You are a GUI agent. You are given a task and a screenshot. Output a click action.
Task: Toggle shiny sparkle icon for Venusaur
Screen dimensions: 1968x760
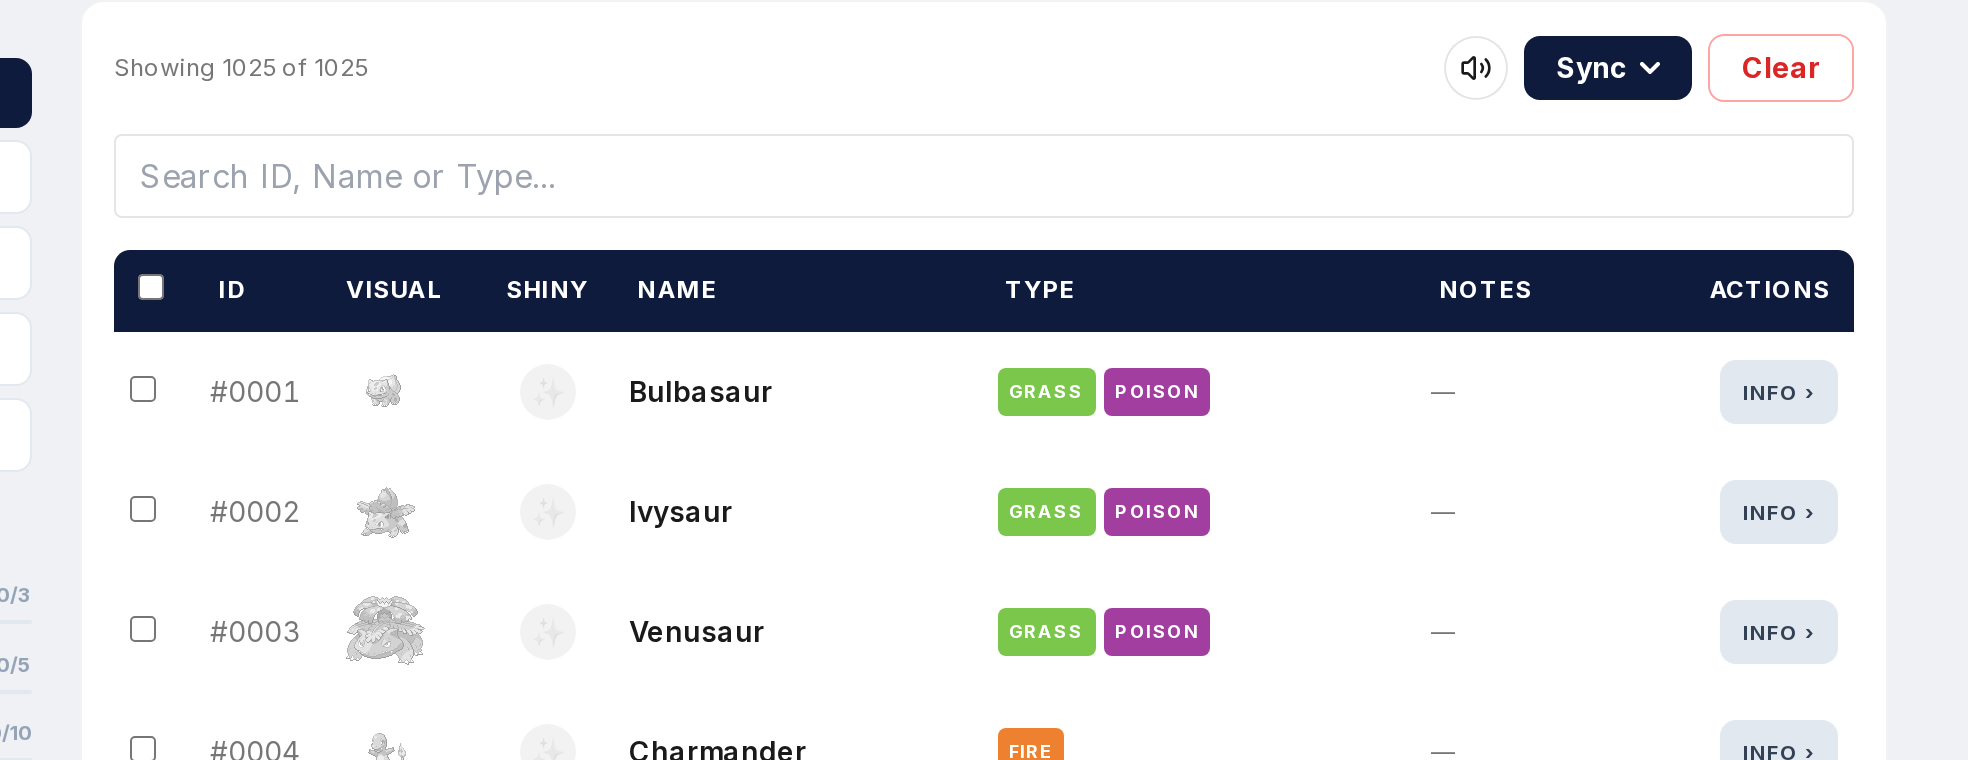pyautogui.click(x=548, y=632)
